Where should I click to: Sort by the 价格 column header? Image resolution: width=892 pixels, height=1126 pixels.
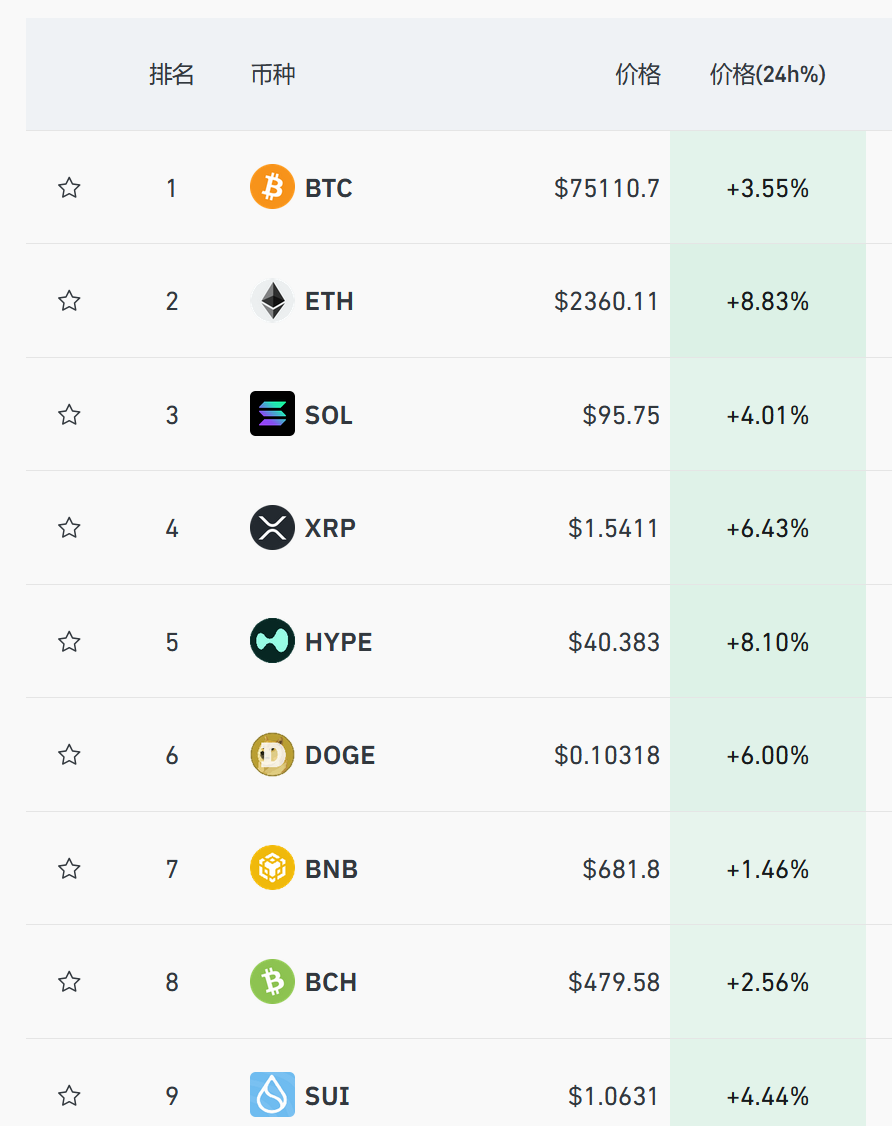click(x=638, y=74)
